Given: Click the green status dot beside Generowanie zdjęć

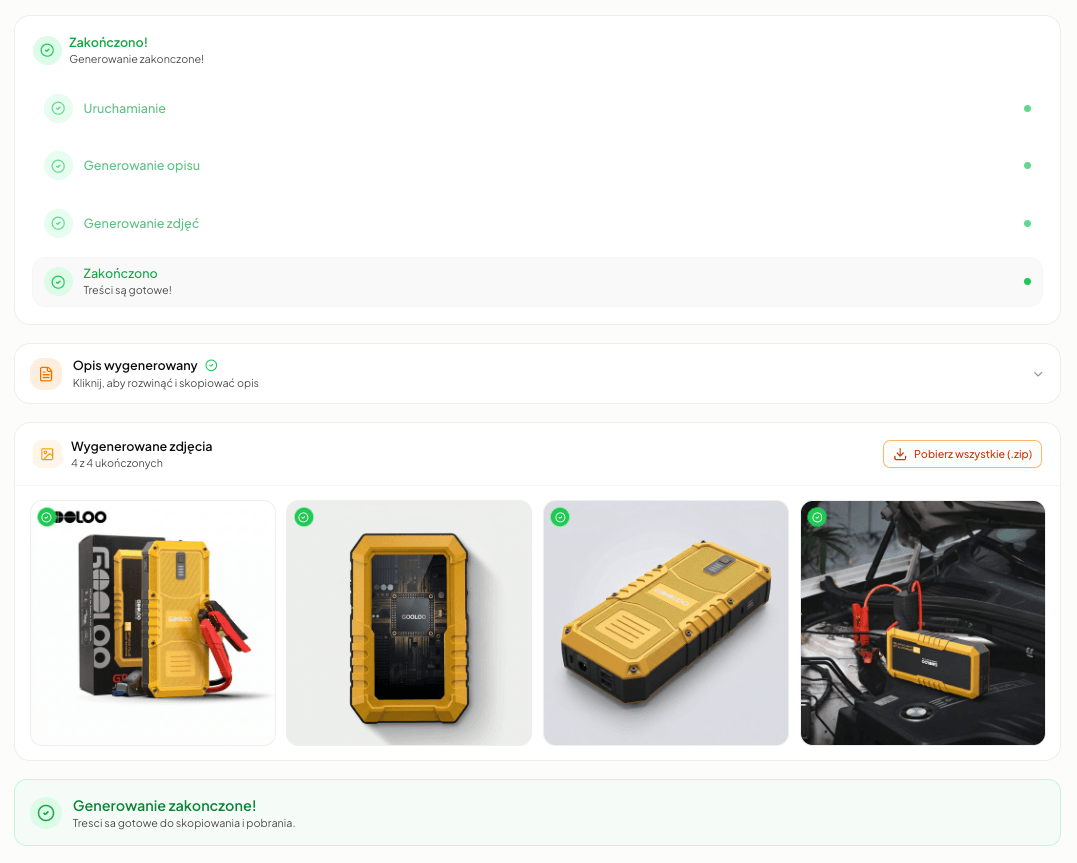Looking at the screenshot, I should 1027,223.
